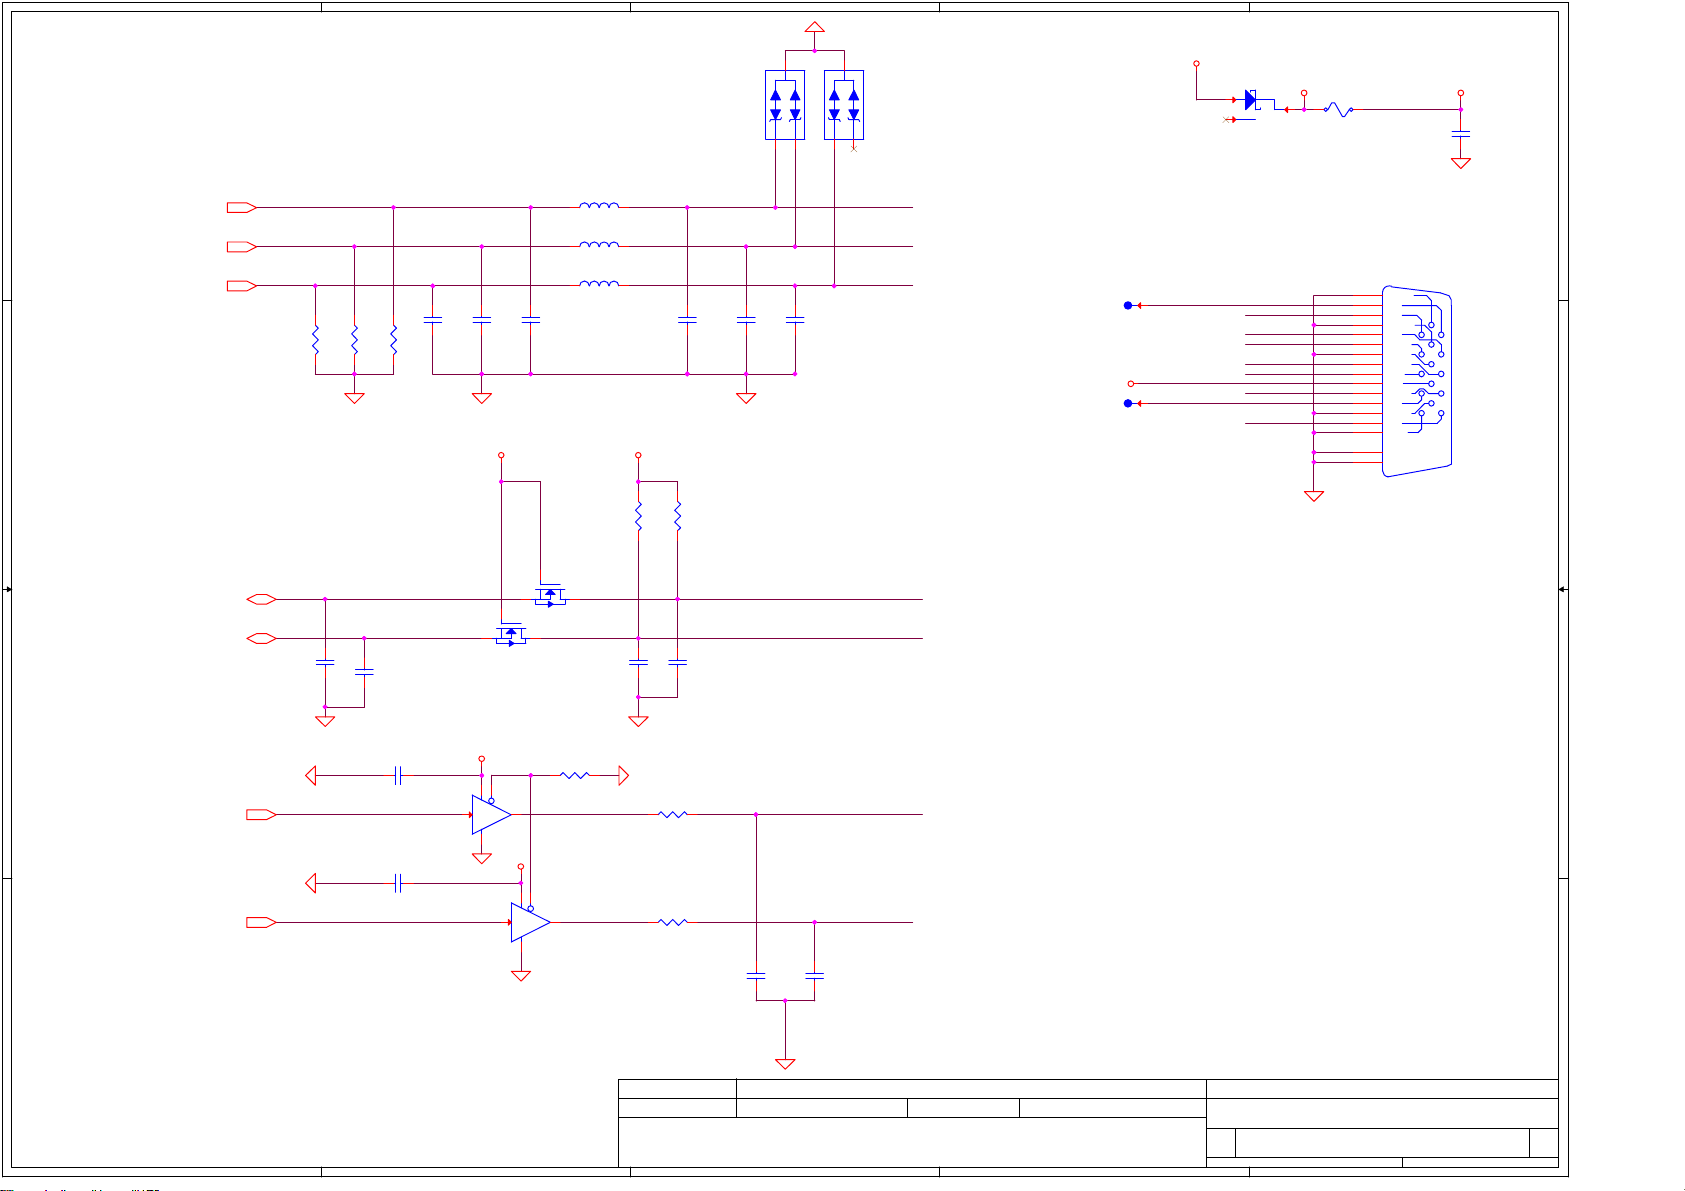
Task: Click the top inductor on first signal line
Action: pos(598,206)
